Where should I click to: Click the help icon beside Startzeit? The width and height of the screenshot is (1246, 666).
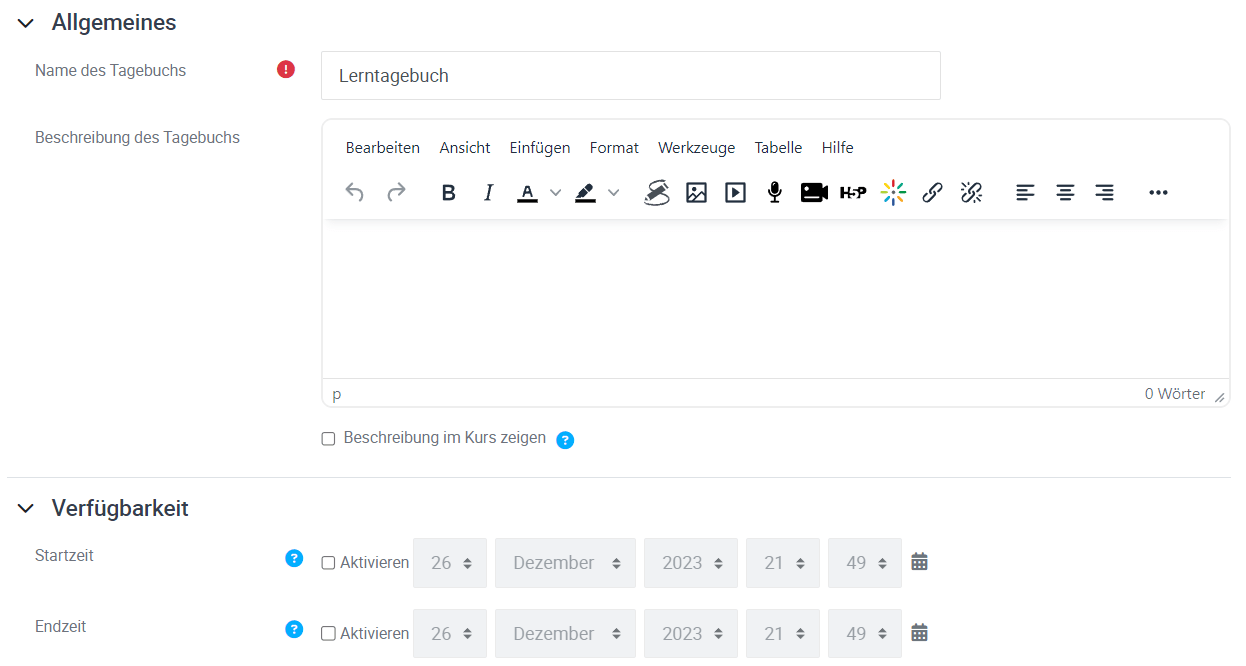tap(293, 558)
